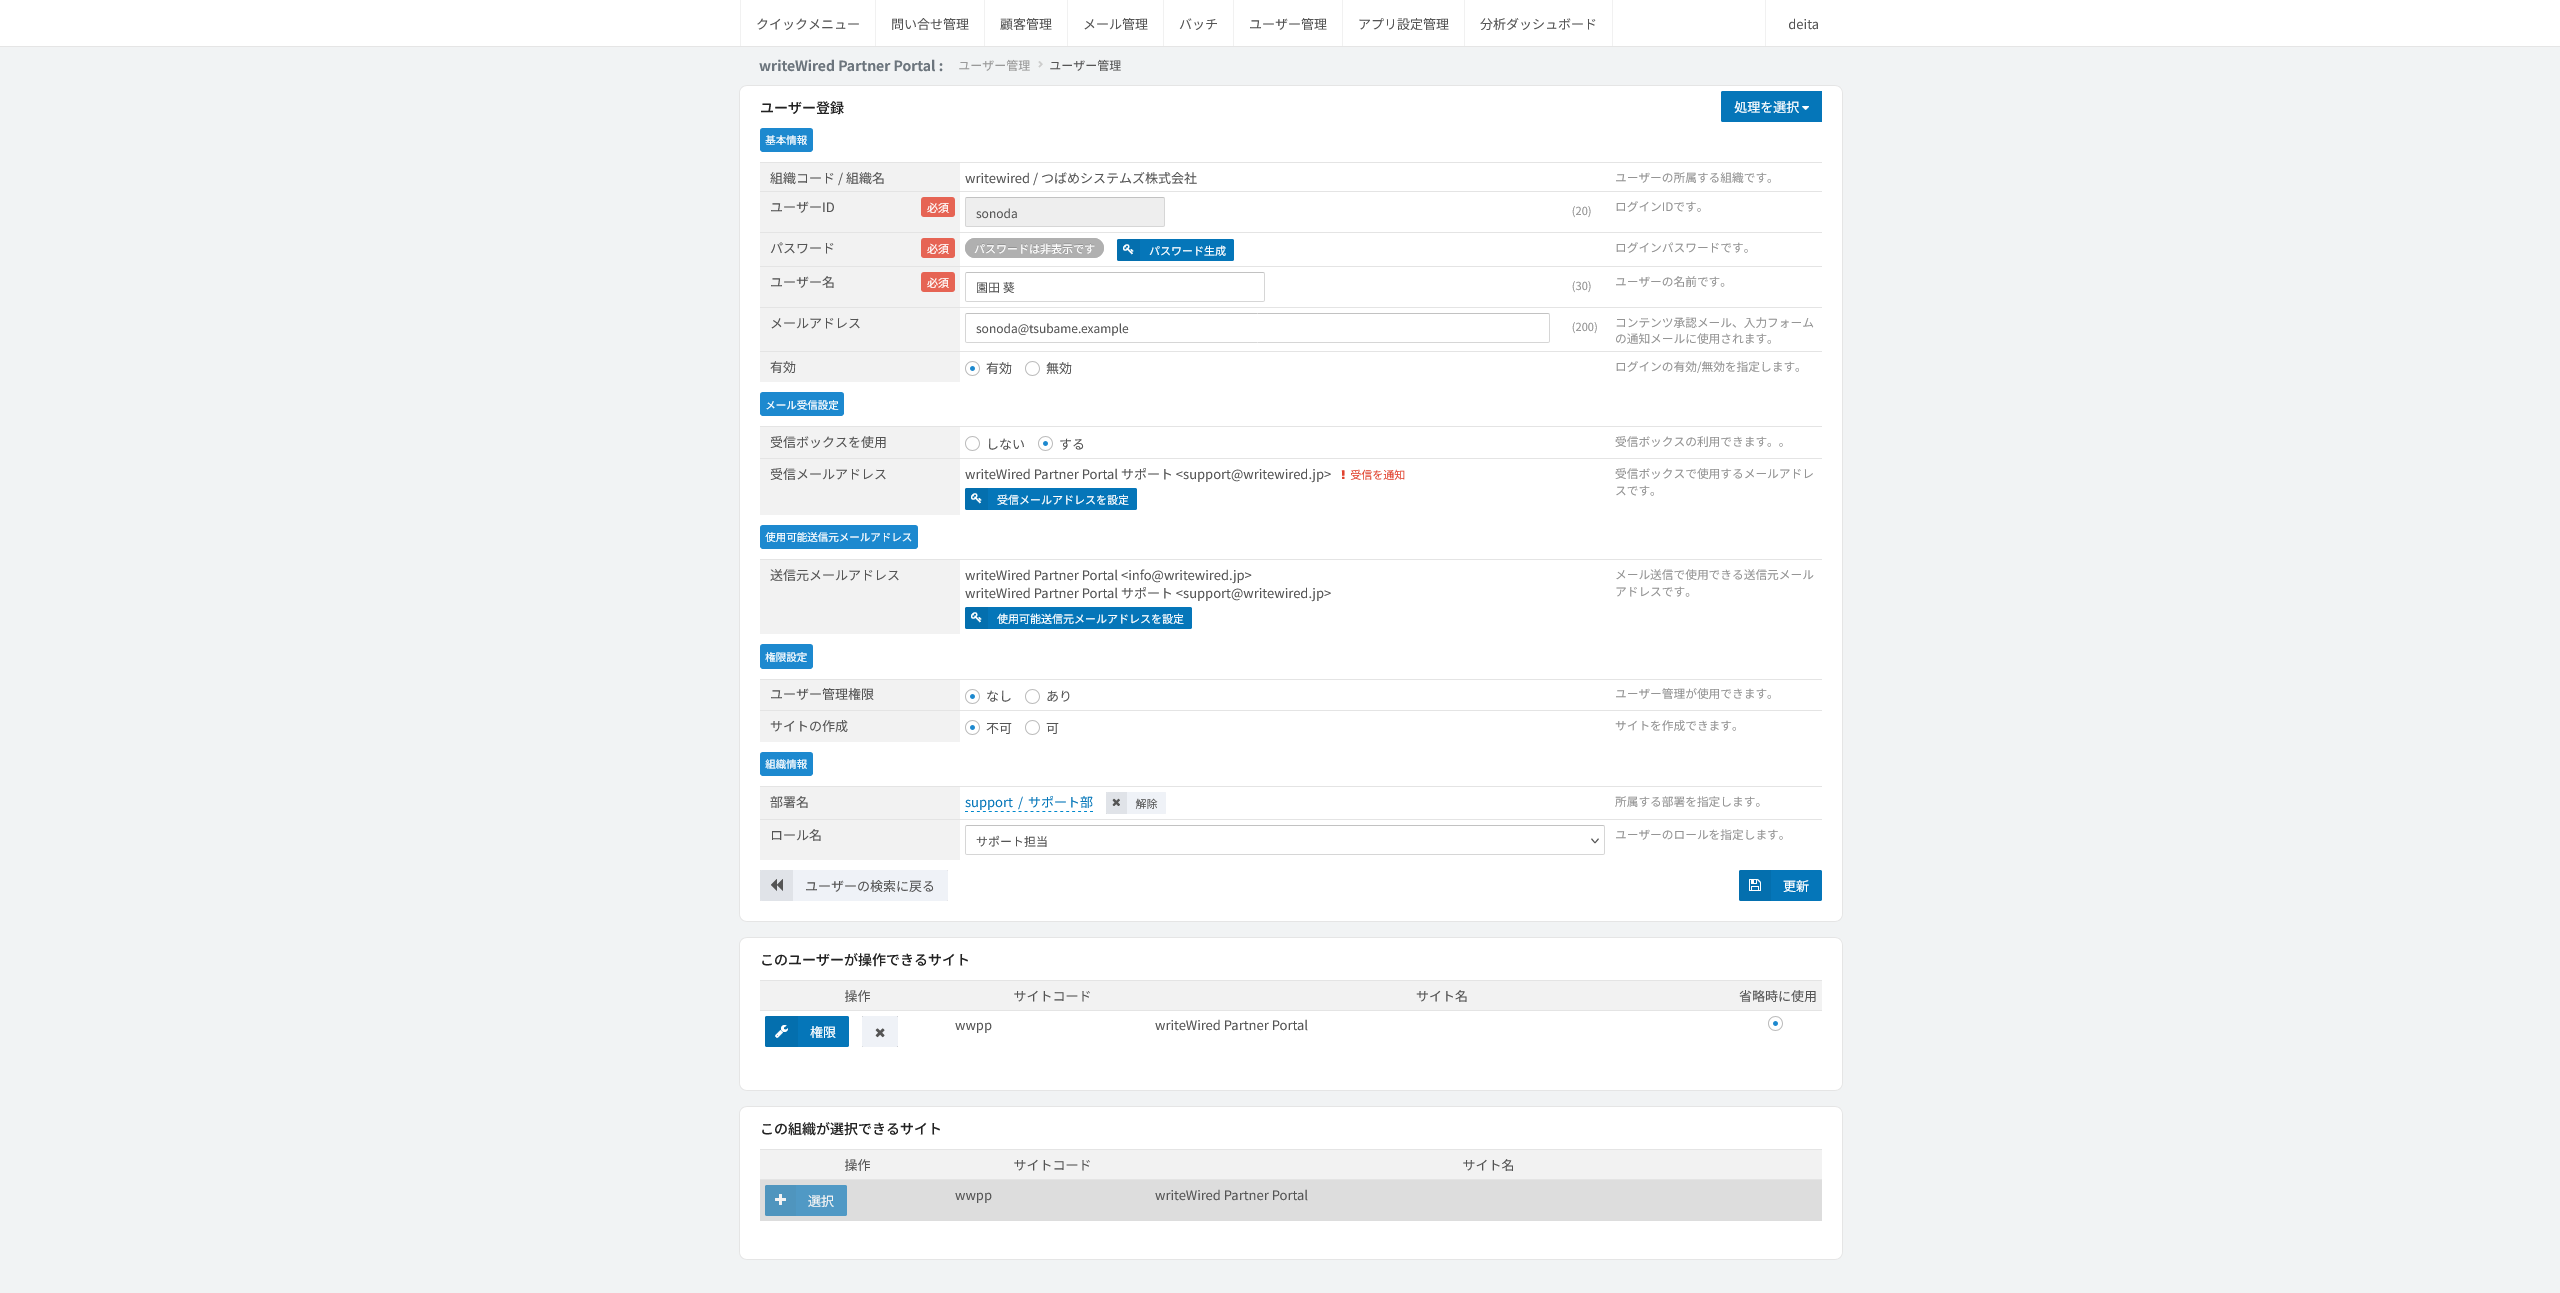Set サイトの作成 to 可
Image resolution: width=2560 pixels, height=1293 pixels.
pyautogui.click(x=1032, y=728)
